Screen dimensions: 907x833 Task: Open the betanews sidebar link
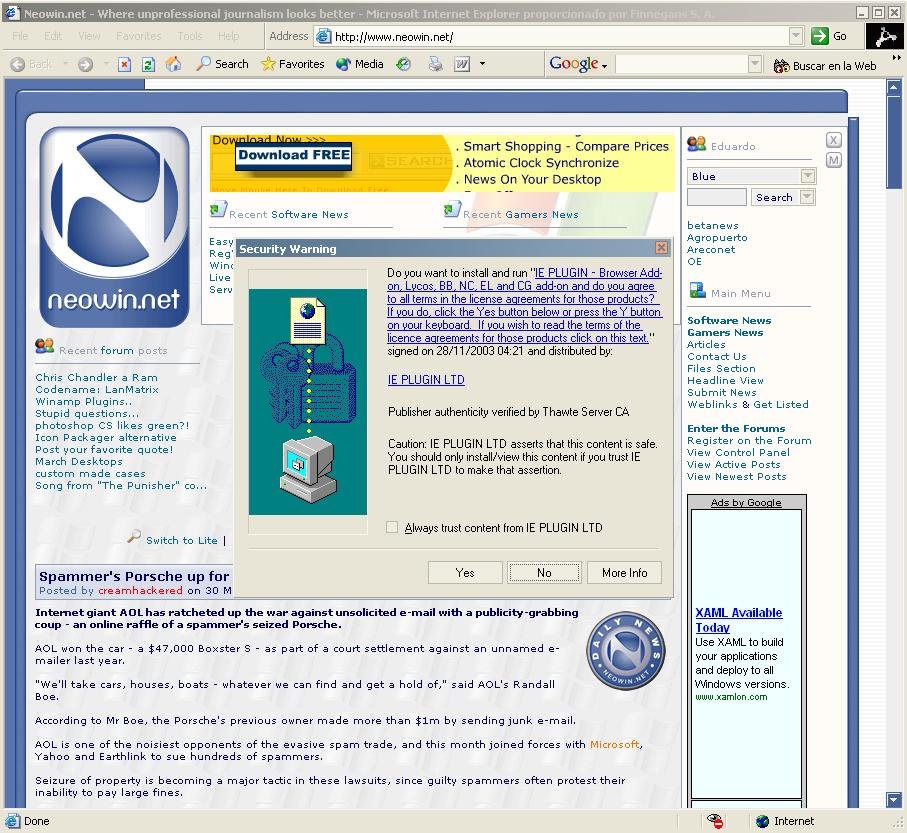click(x=713, y=225)
